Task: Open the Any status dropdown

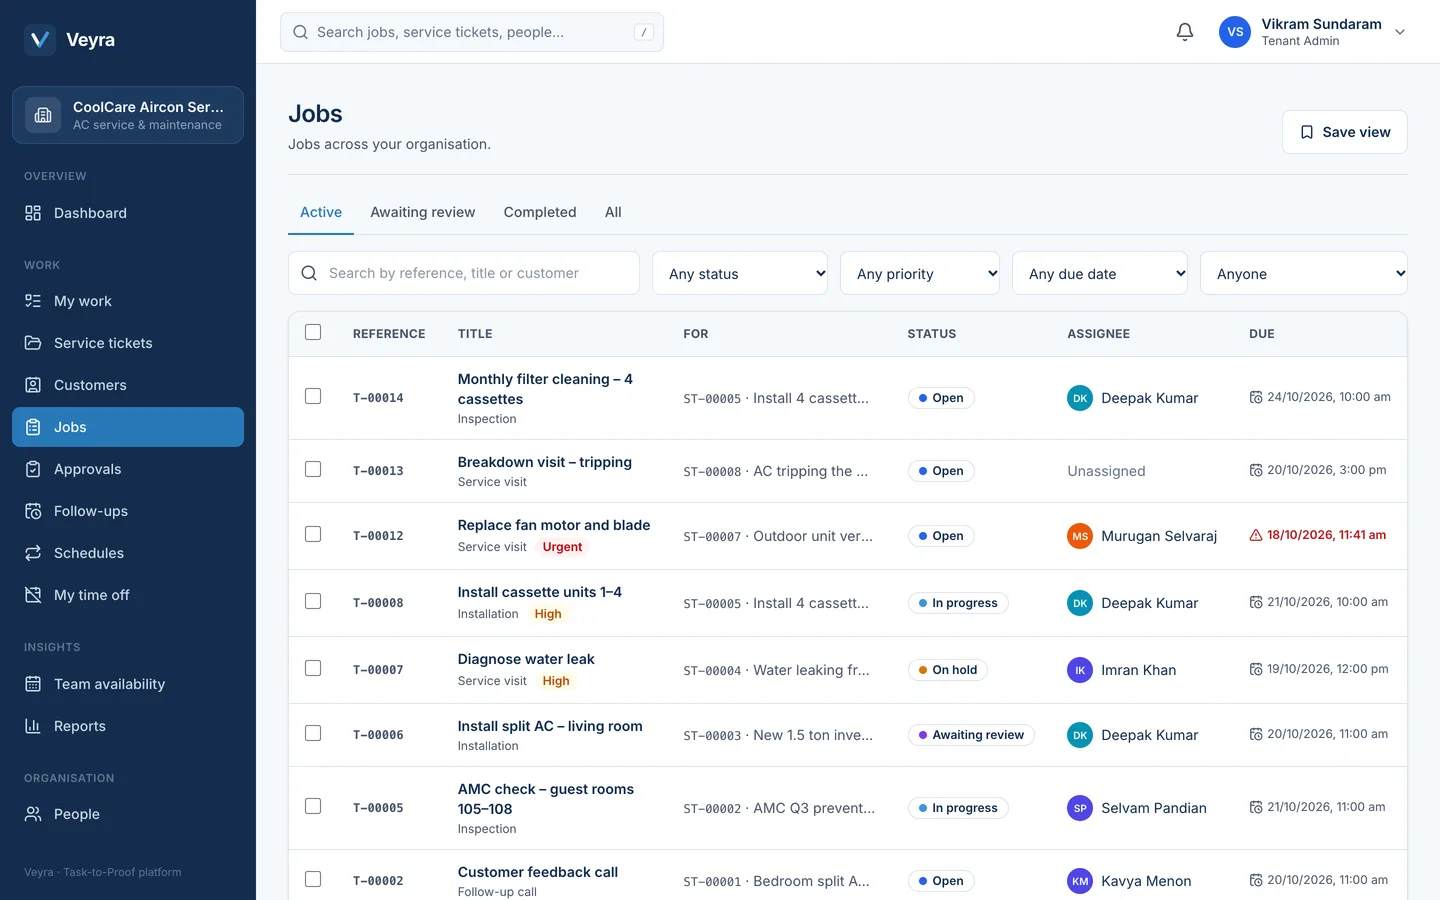Action: pyautogui.click(x=740, y=273)
